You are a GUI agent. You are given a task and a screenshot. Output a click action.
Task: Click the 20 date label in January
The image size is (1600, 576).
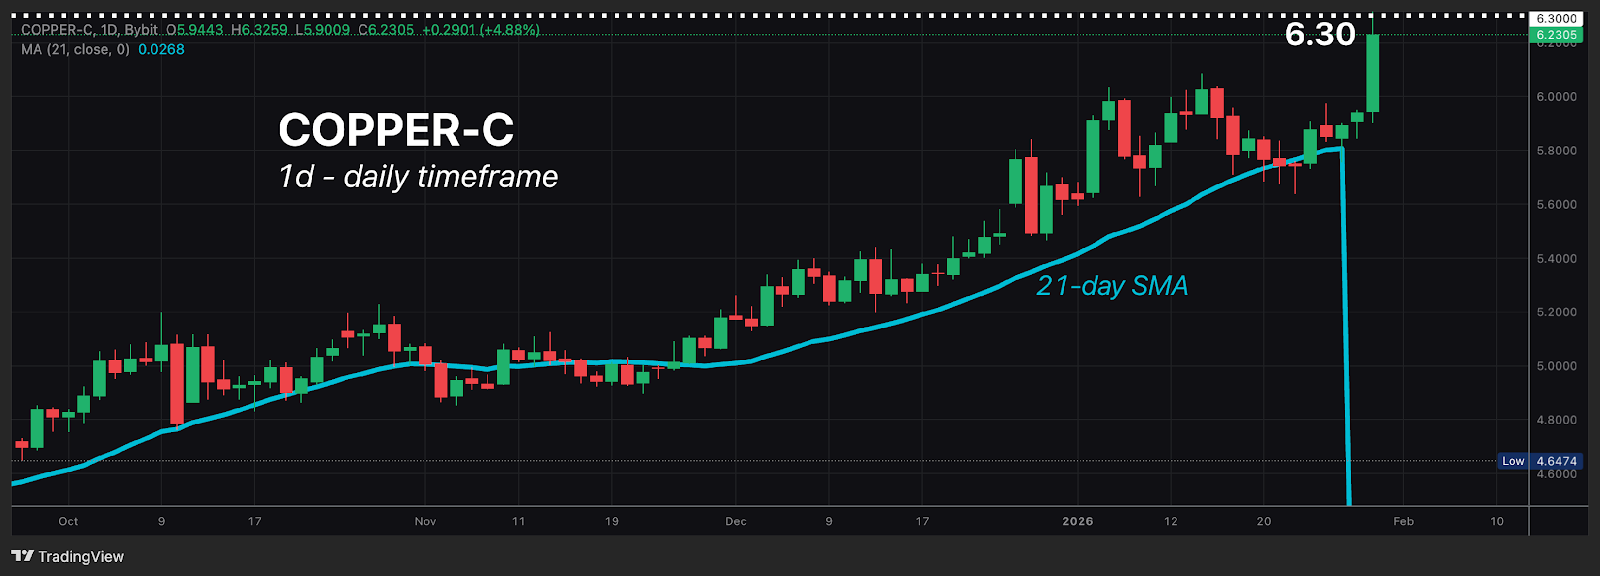point(1264,521)
